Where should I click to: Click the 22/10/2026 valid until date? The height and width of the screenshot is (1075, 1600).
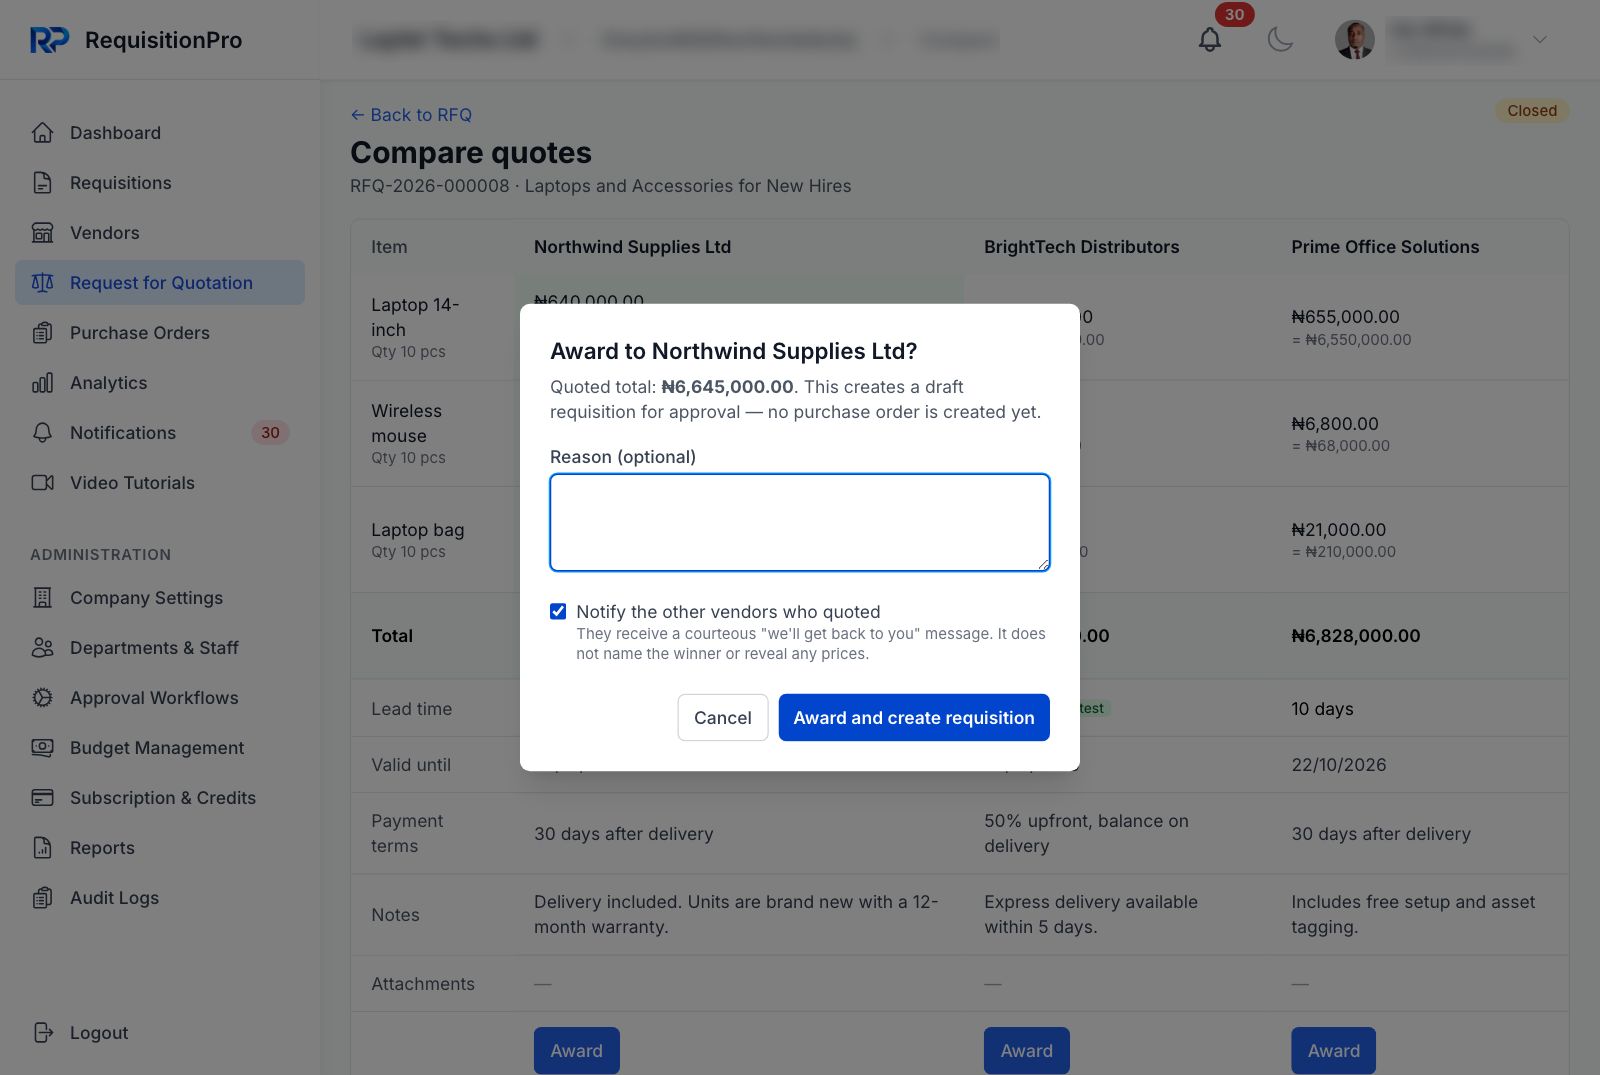coord(1339,765)
